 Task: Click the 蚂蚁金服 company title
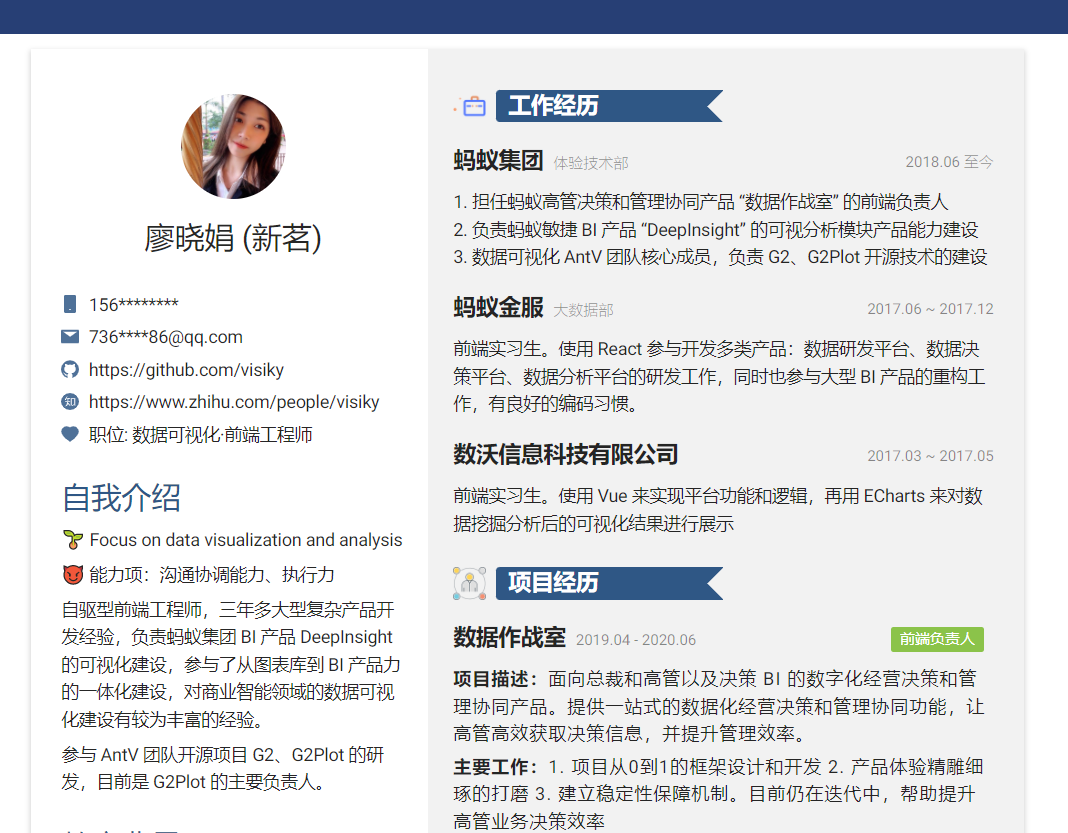click(x=499, y=308)
